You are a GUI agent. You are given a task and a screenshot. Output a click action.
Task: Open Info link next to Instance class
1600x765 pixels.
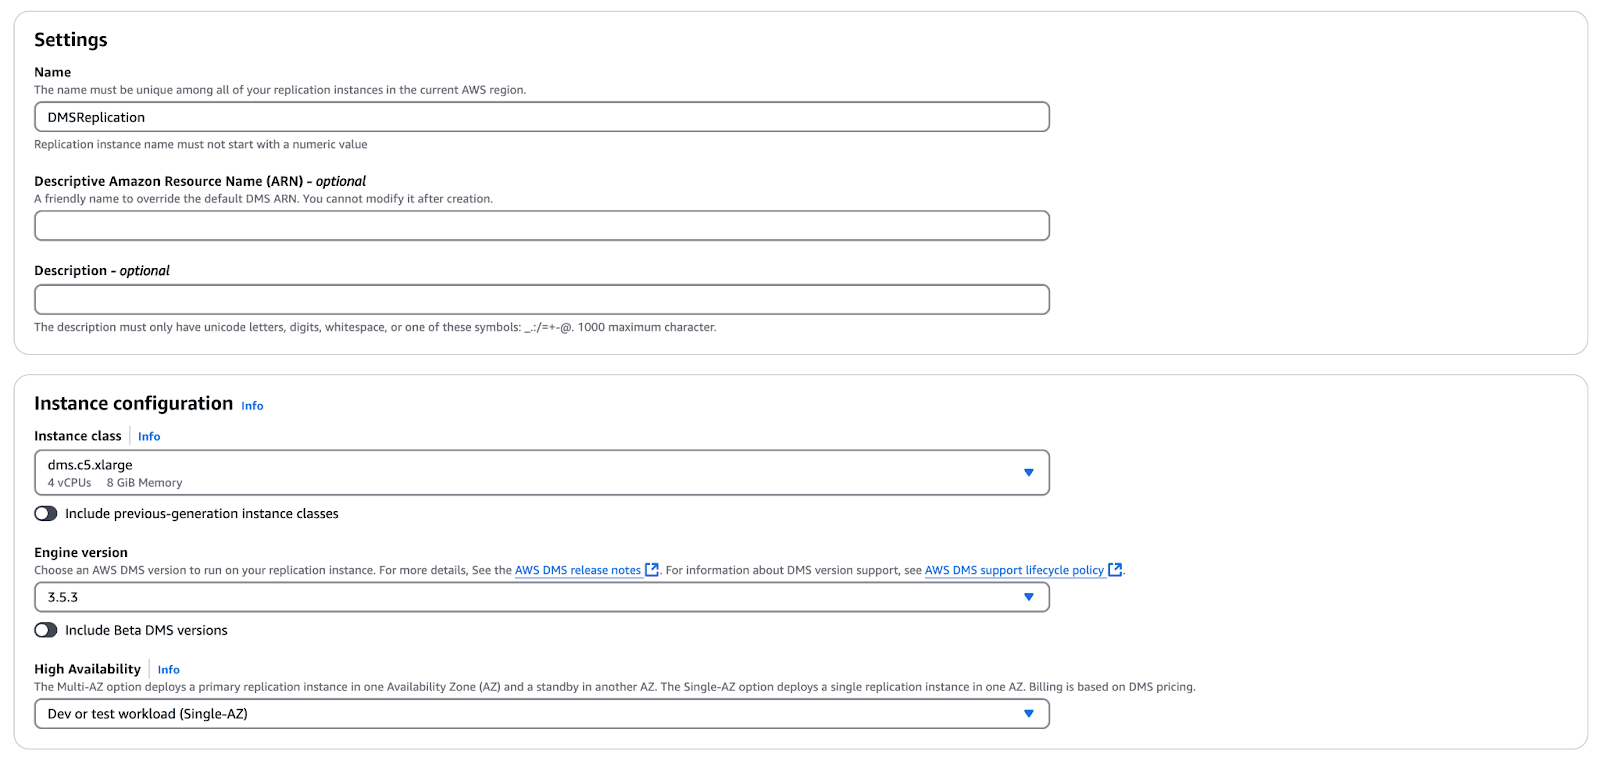click(x=149, y=437)
